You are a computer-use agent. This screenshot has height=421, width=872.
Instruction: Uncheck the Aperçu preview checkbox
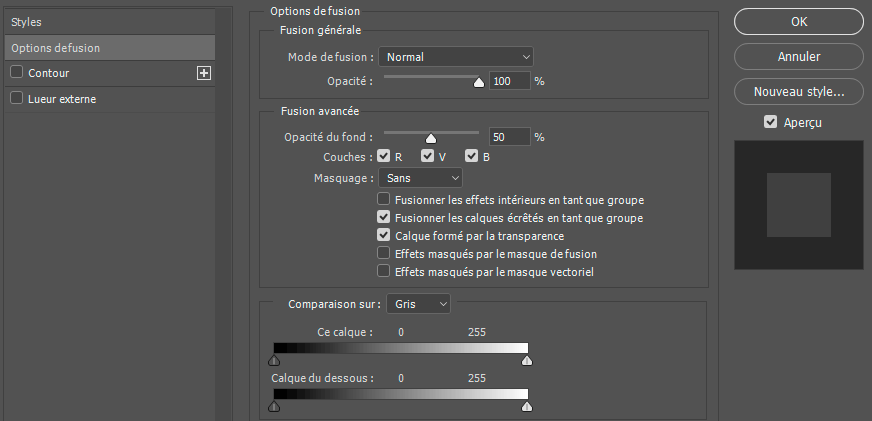770,122
